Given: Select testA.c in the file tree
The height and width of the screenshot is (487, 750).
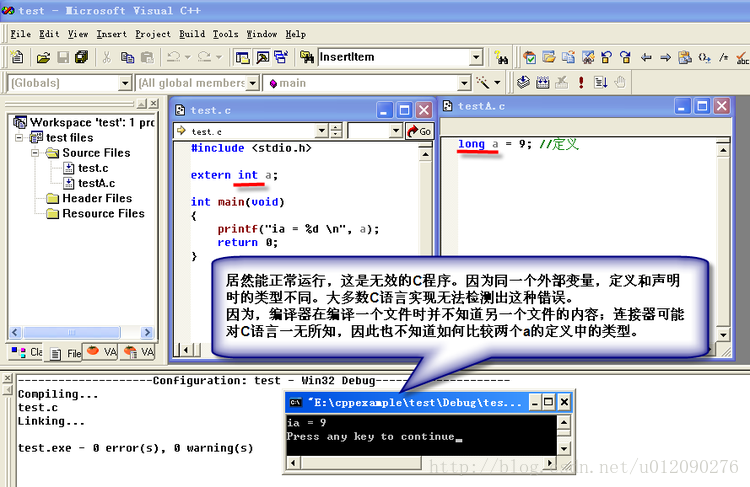Looking at the screenshot, I should point(97,183).
